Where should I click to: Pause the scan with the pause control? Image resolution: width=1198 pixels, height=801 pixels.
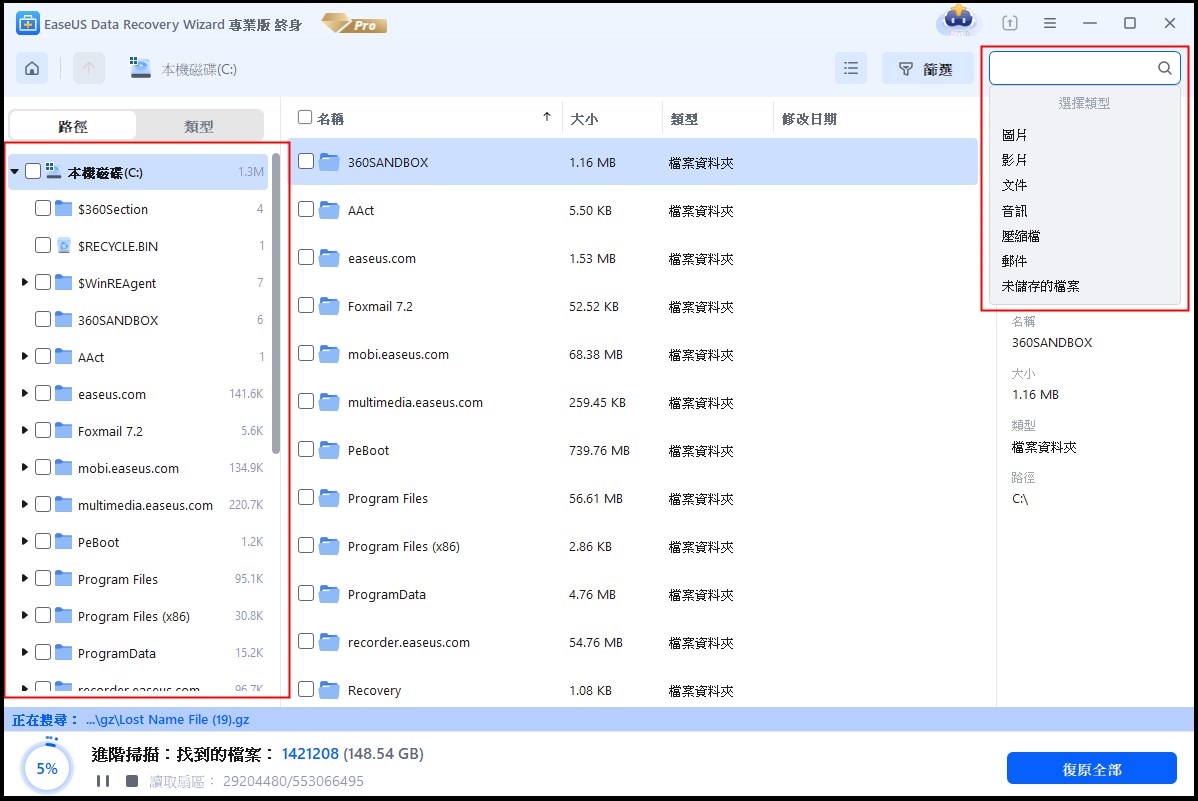click(x=104, y=781)
